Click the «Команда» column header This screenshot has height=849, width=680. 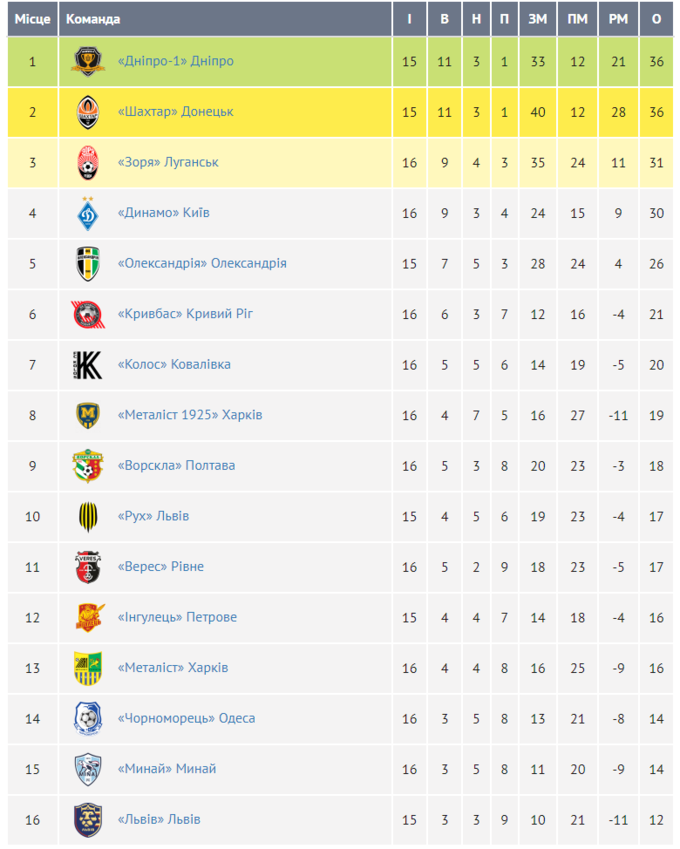point(93,19)
